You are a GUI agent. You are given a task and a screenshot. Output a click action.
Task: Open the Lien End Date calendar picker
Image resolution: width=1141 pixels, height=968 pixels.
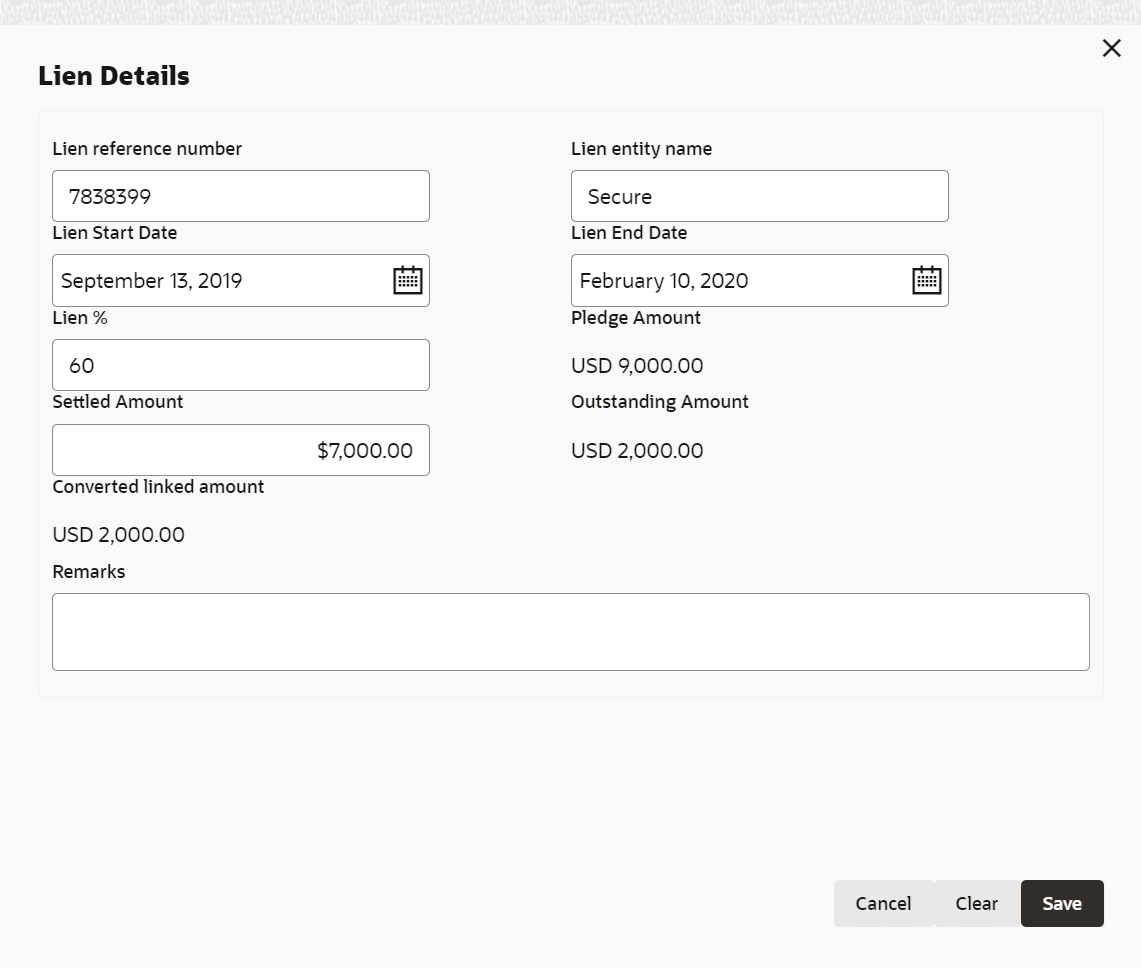(x=927, y=280)
